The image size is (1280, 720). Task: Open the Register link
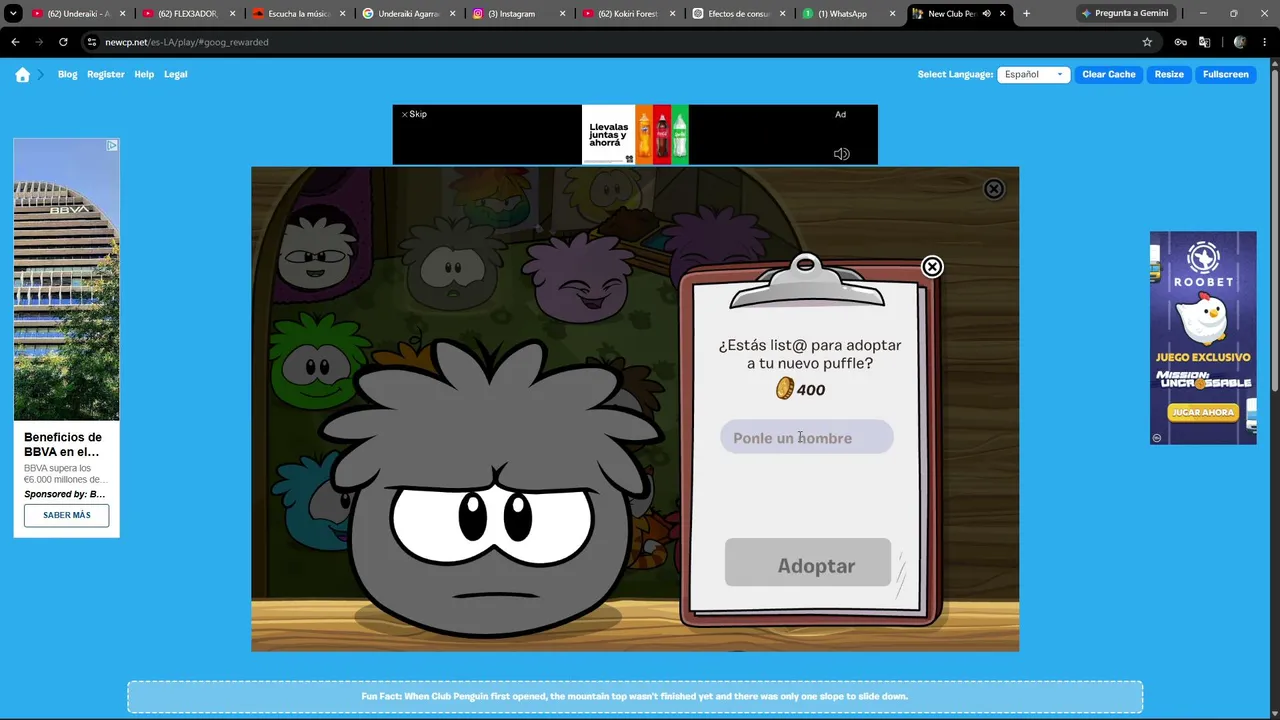106,74
